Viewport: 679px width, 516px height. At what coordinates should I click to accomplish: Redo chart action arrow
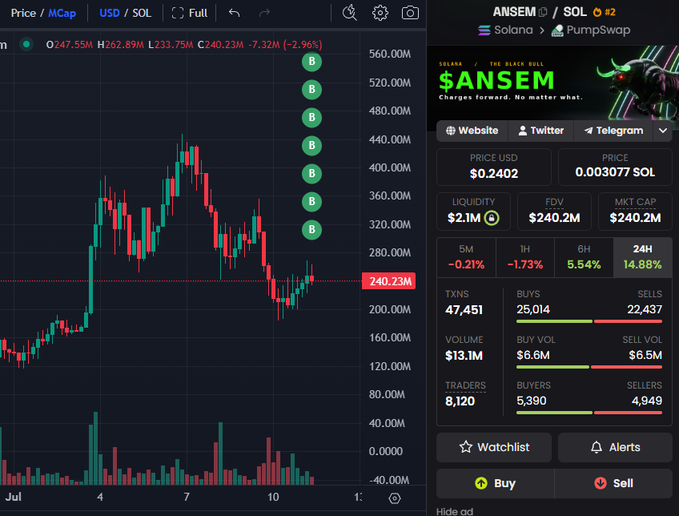coord(264,13)
